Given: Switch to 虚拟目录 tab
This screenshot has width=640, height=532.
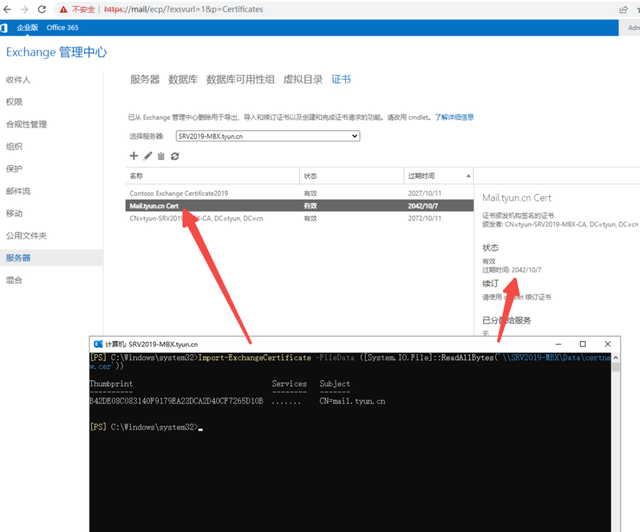Looking at the screenshot, I should (x=303, y=79).
